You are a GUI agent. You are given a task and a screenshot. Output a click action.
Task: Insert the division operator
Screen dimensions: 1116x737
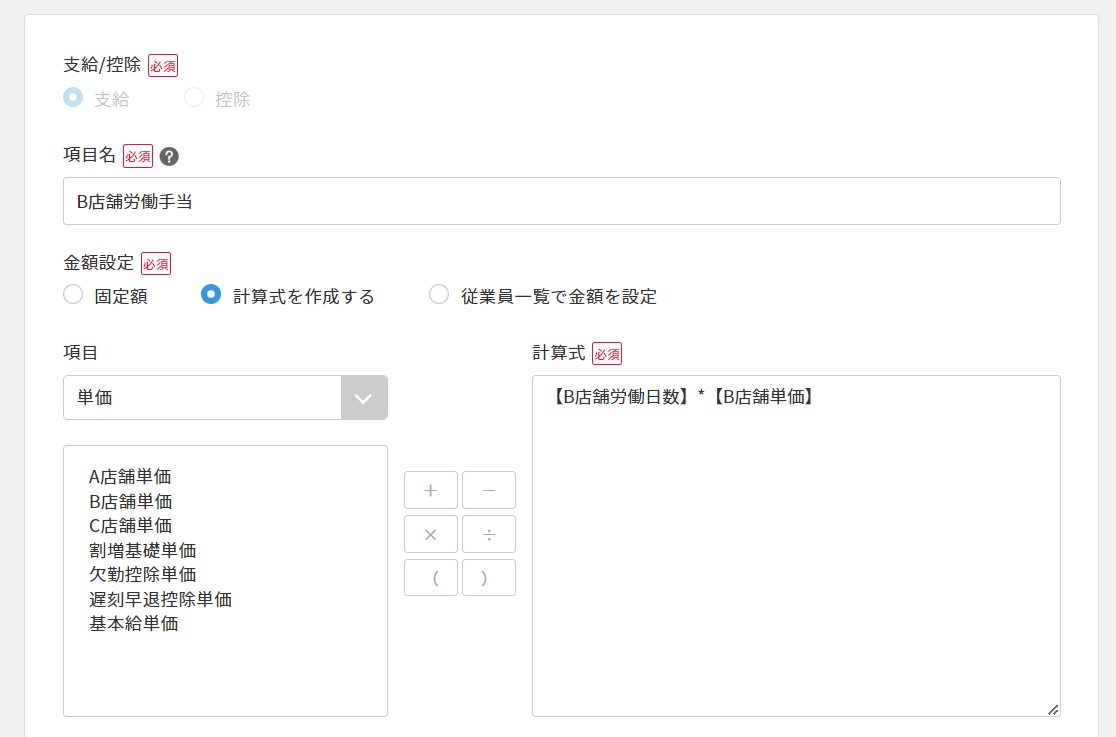pos(489,534)
